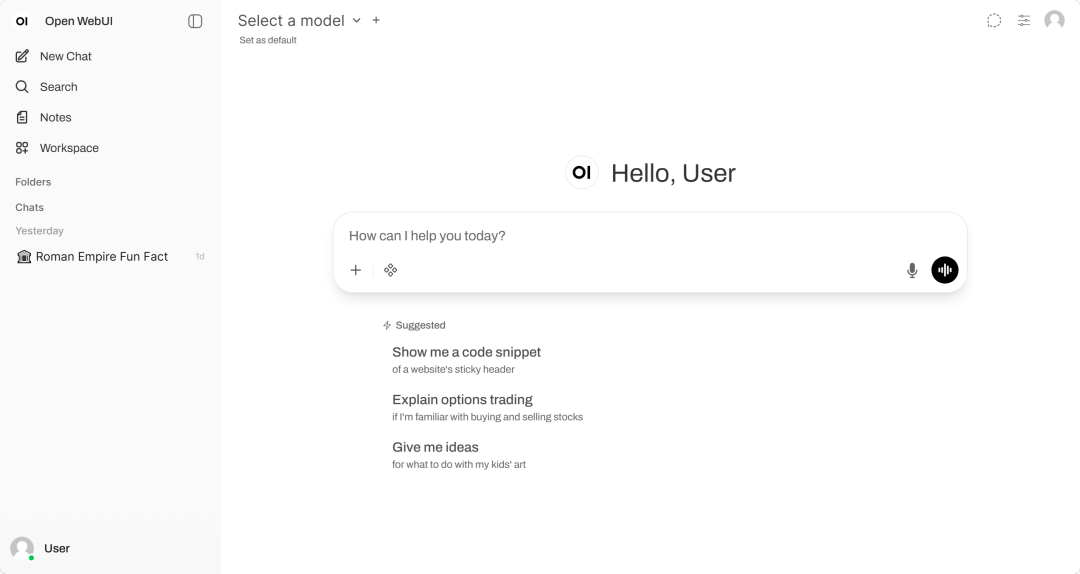Open the integrations icon in chat input
The image size is (1080, 574).
391,270
